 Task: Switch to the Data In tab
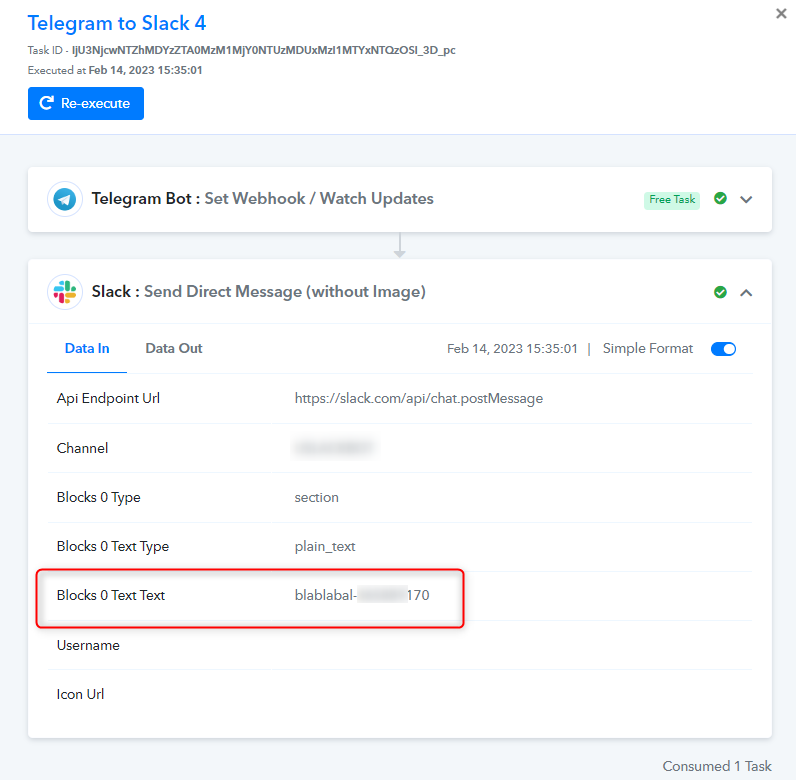click(87, 348)
